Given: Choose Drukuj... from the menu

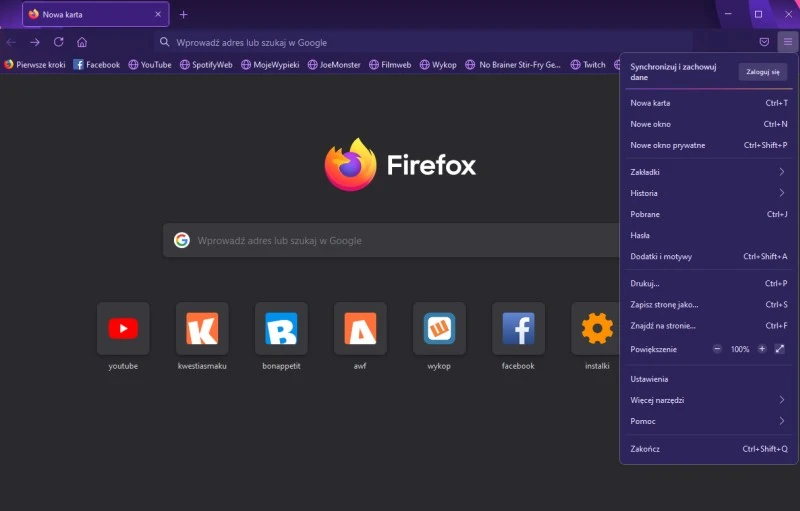Looking at the screenshot, I should 709,284.
